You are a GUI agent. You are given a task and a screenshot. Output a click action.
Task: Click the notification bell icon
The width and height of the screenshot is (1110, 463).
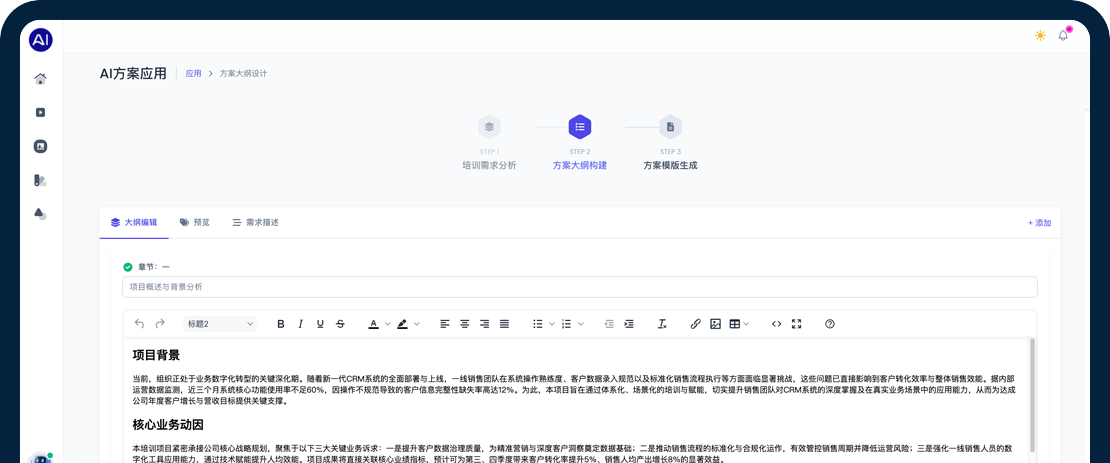(x=1063, y=36)
